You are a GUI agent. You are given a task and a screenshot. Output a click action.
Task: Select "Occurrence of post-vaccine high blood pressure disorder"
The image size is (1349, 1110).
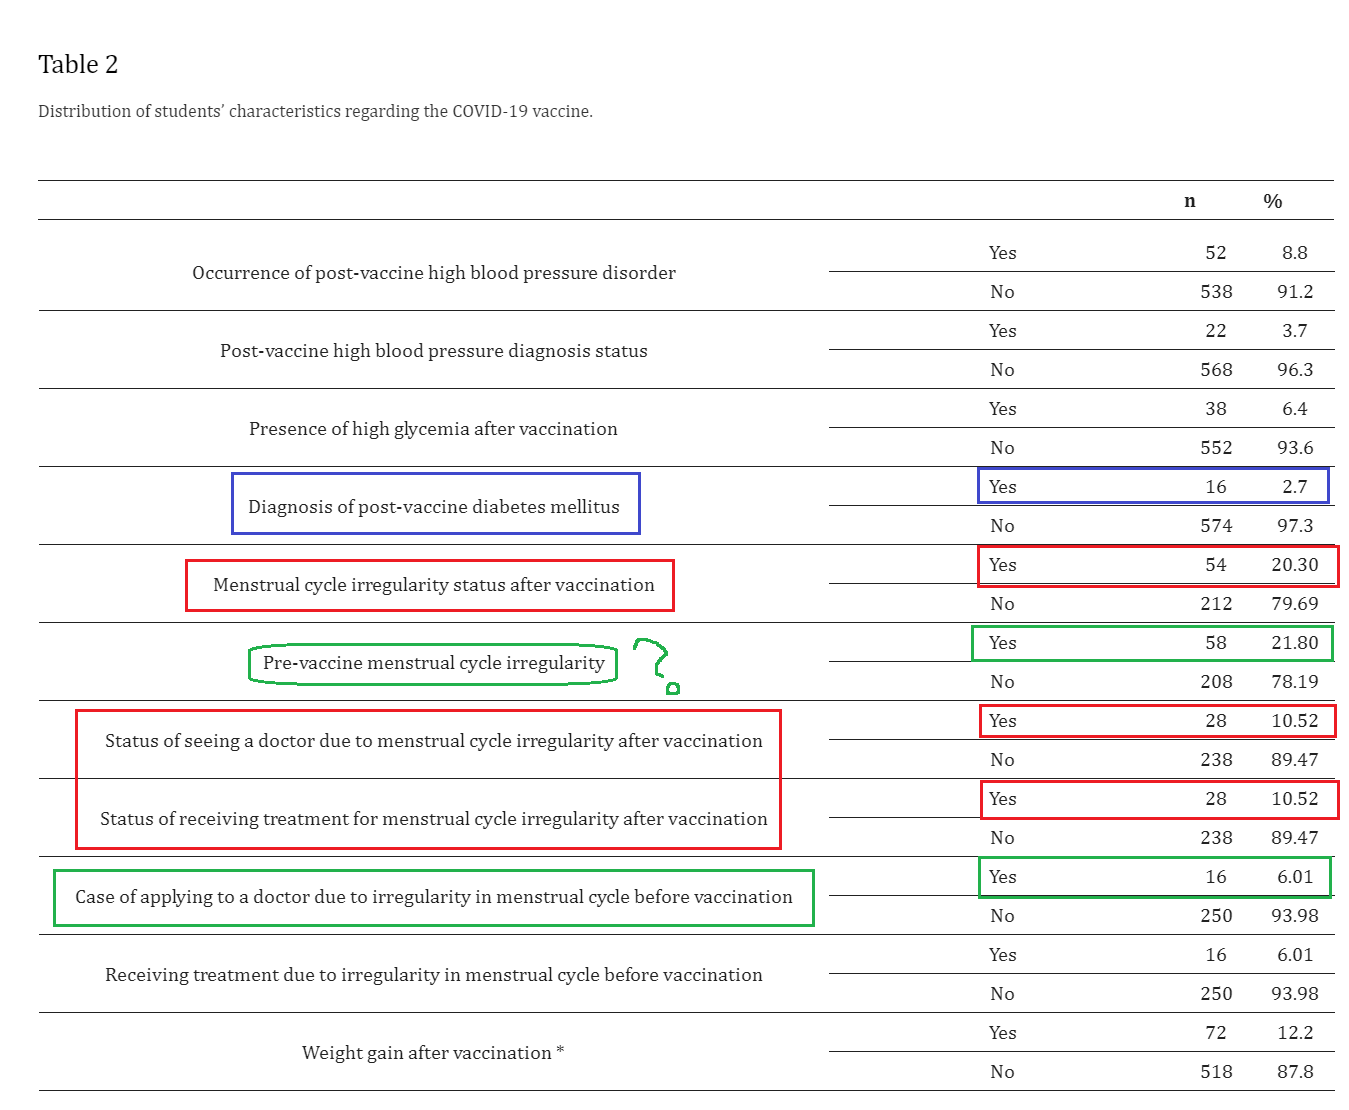[434, 273]
